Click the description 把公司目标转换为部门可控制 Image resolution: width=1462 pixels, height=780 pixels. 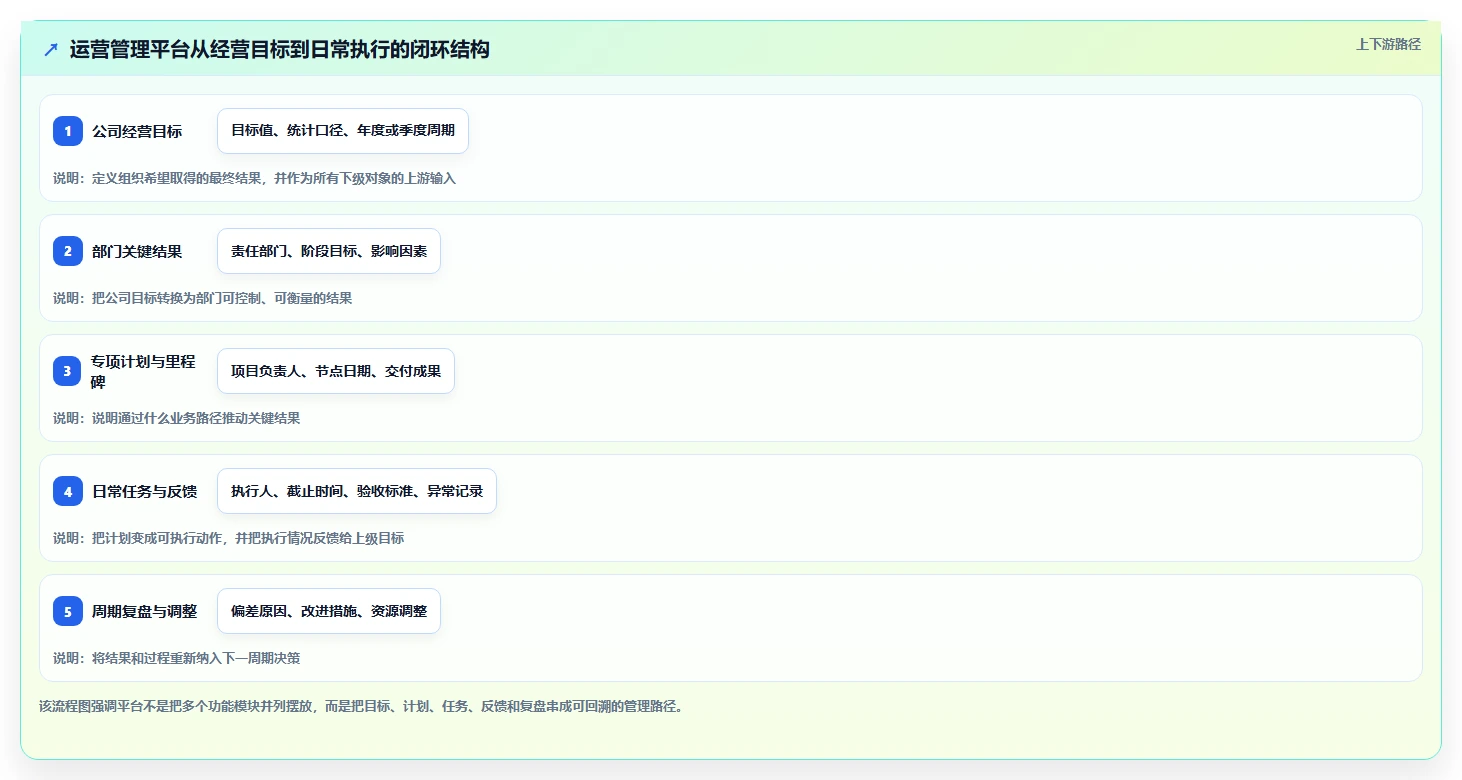[x=204, y=298]
